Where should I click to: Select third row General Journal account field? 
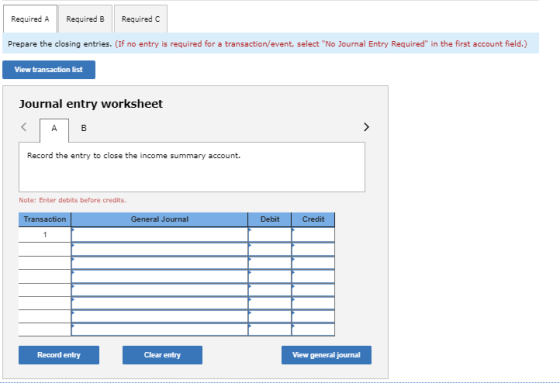point(160,263)
